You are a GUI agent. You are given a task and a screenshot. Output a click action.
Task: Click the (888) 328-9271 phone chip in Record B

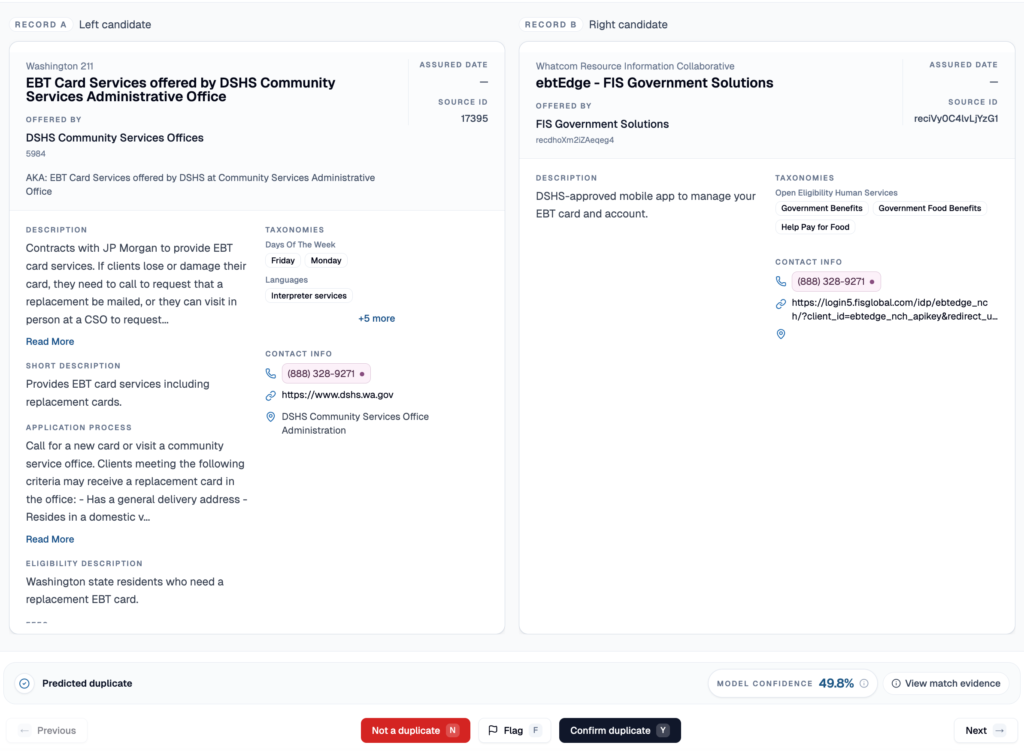[836, 281]
